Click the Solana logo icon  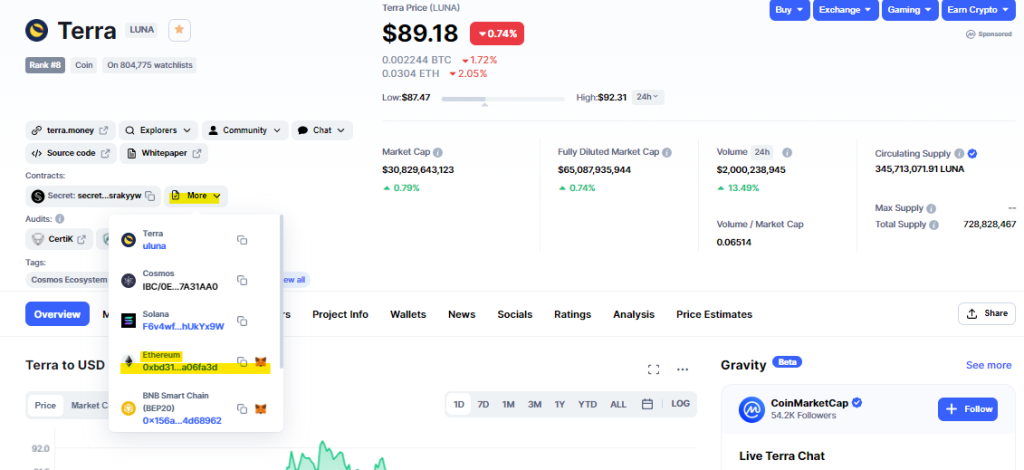coord(129,321)
